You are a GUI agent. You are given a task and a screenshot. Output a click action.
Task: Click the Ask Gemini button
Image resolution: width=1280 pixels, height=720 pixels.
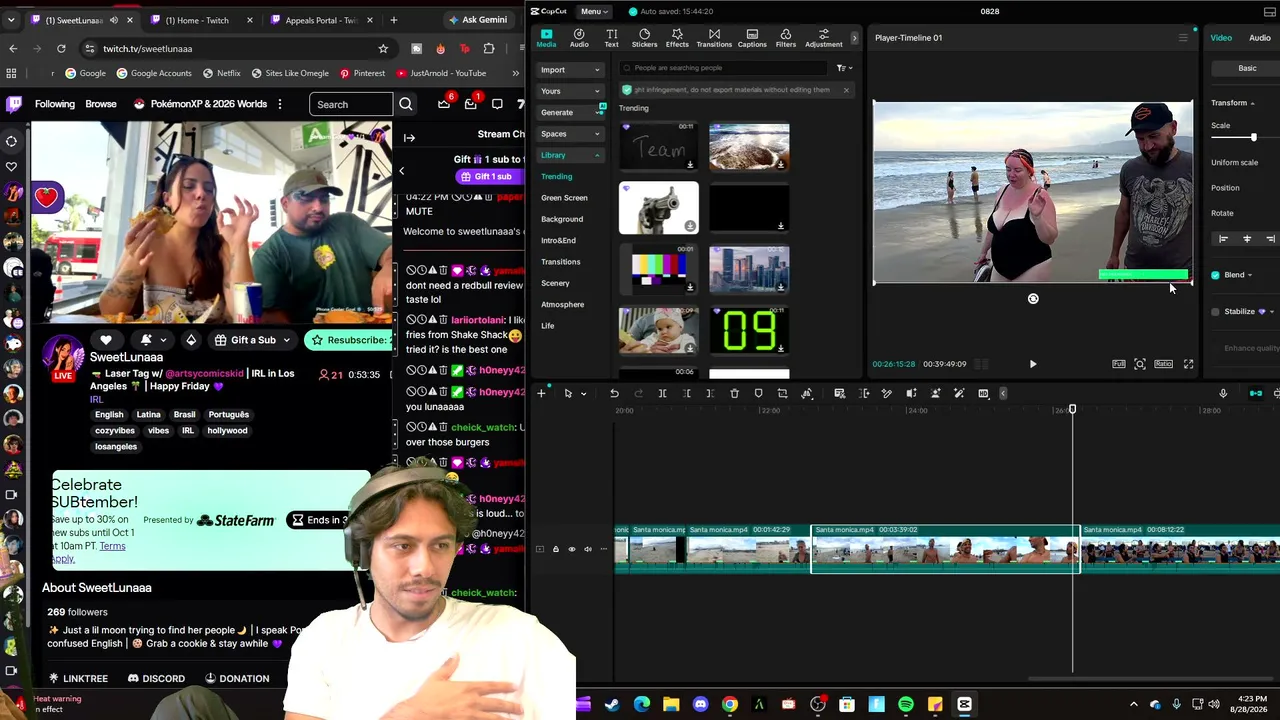coord(477,20)
